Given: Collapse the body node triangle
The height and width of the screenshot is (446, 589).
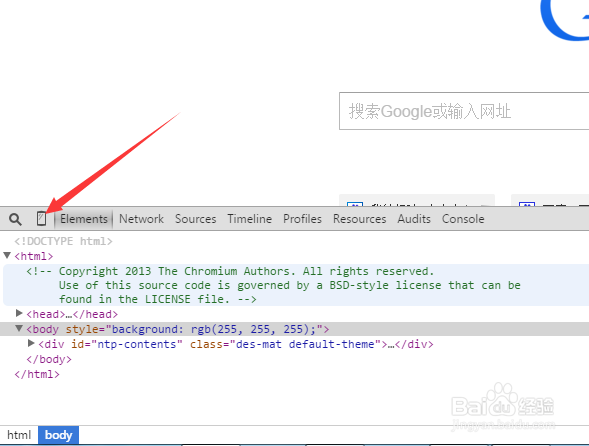Looking at the screenshot, I should (19, 328).
